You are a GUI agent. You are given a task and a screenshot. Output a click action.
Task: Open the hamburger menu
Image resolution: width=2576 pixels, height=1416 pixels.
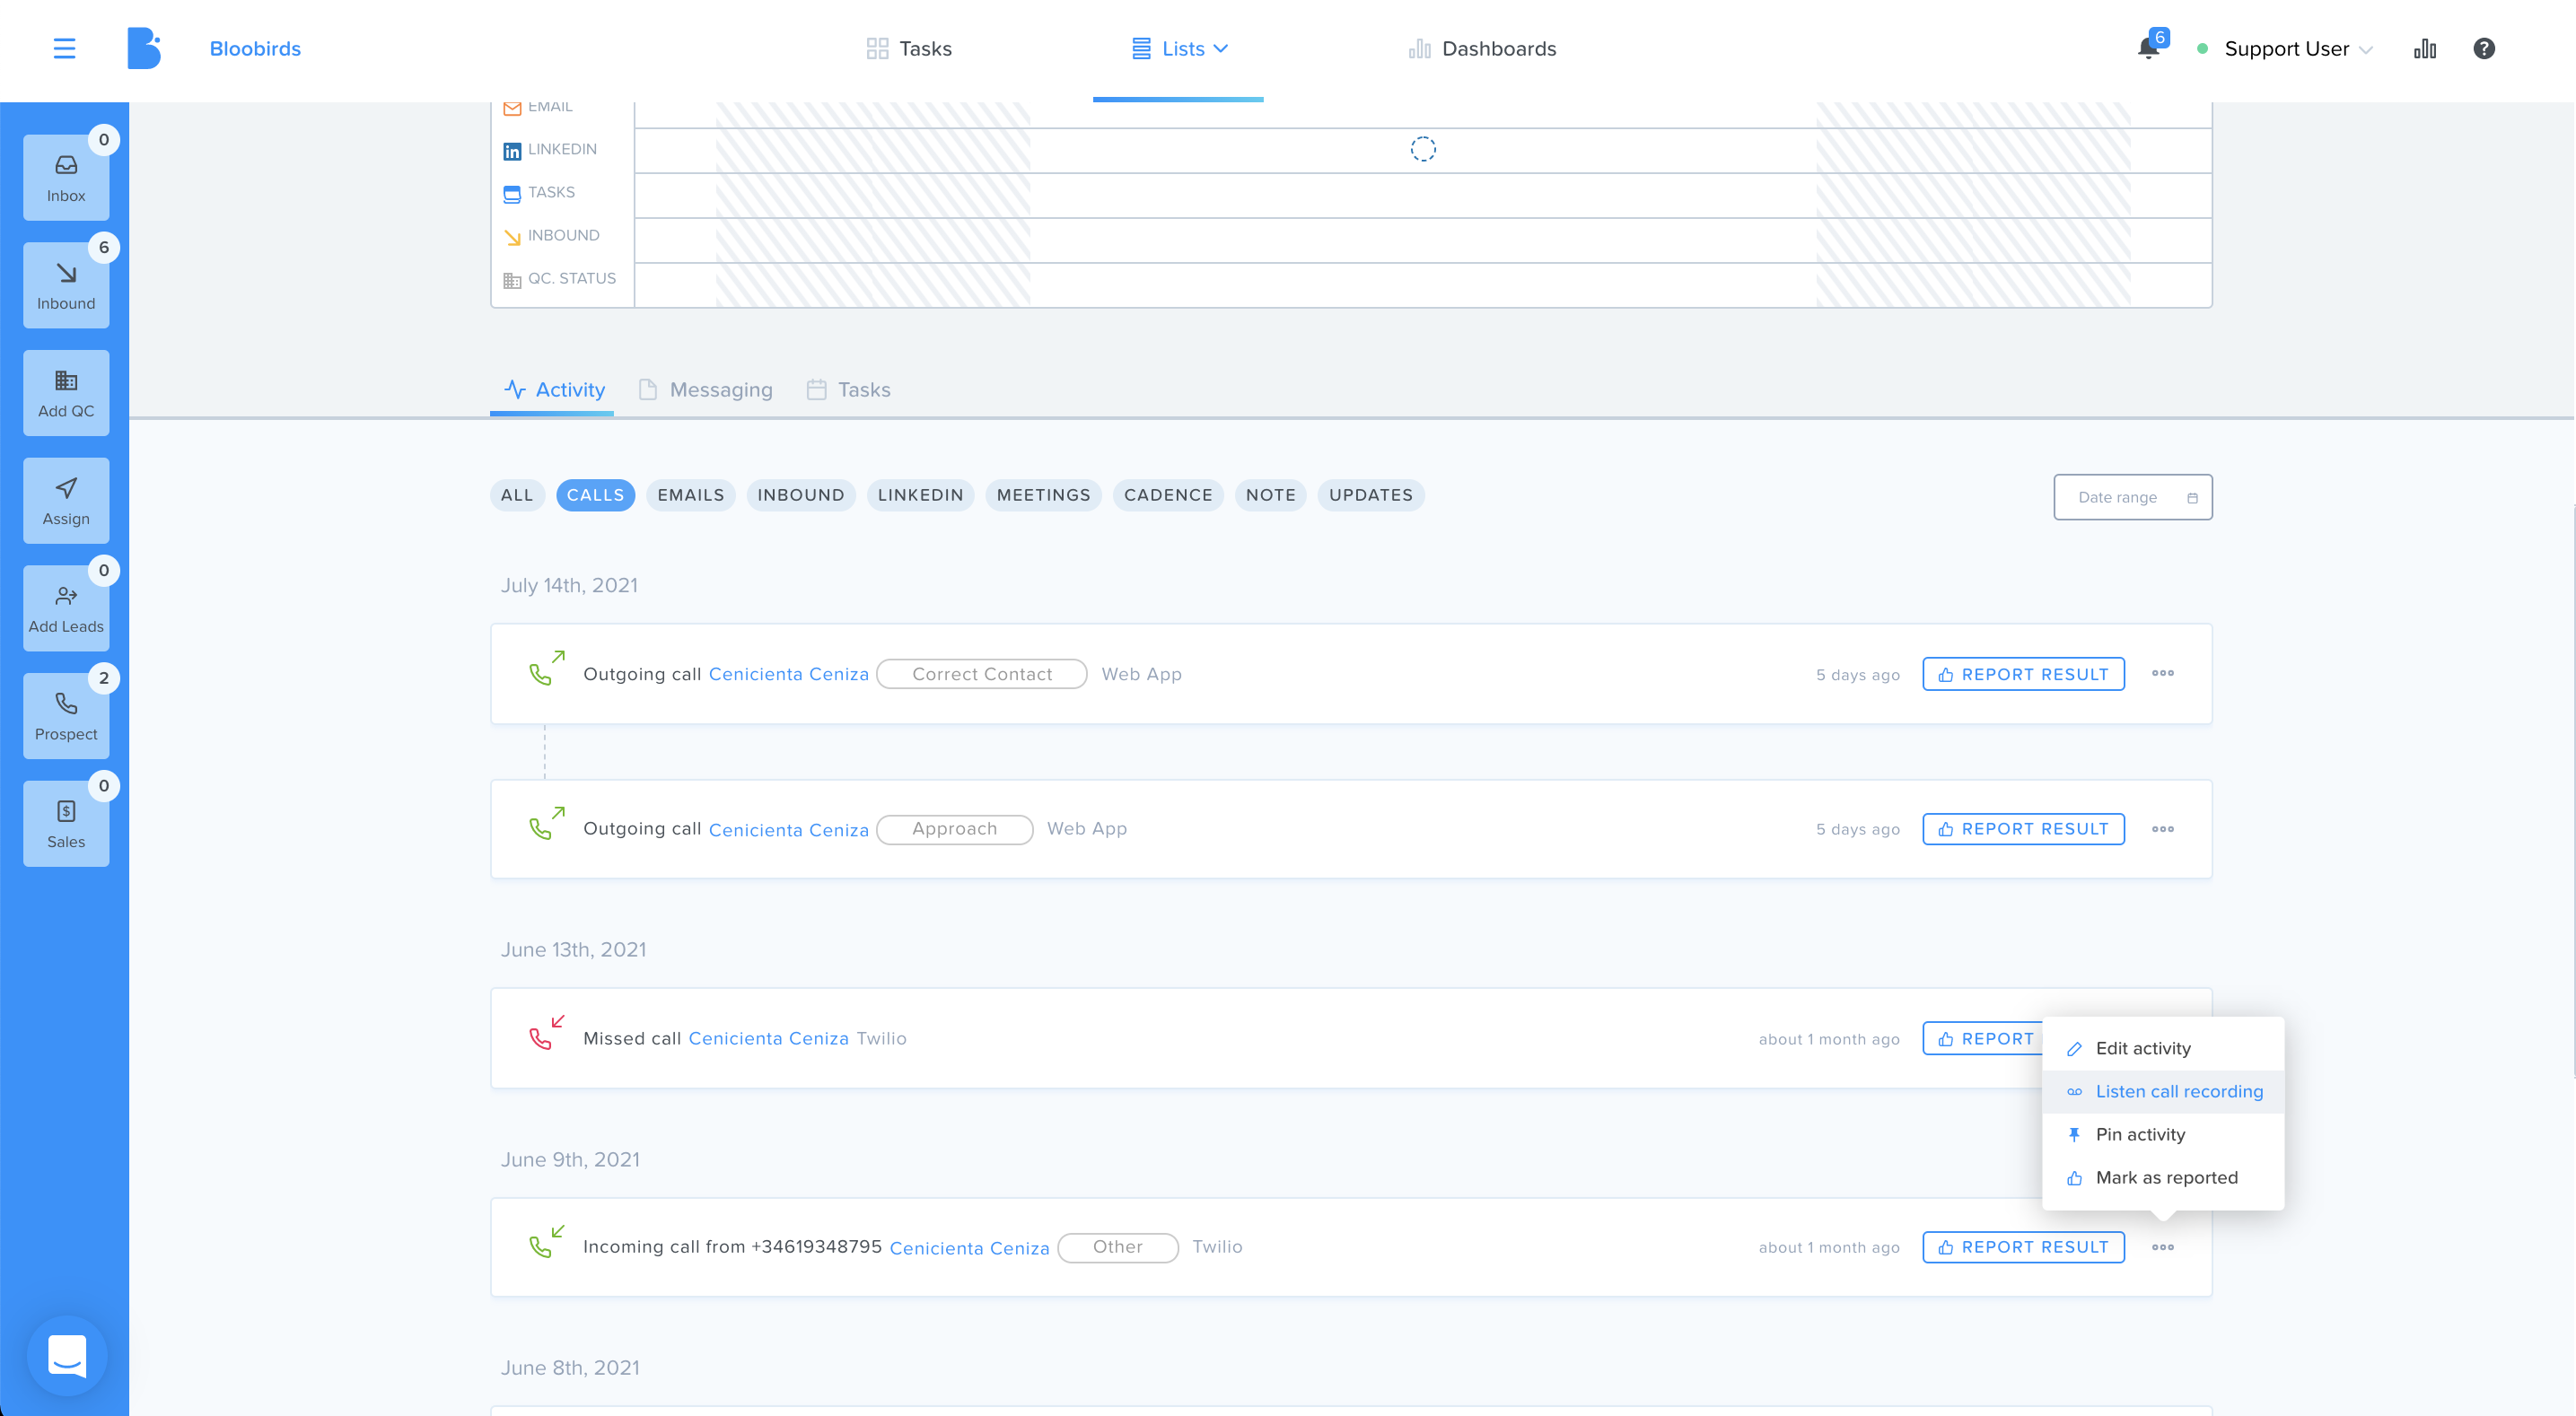(64, 48)
